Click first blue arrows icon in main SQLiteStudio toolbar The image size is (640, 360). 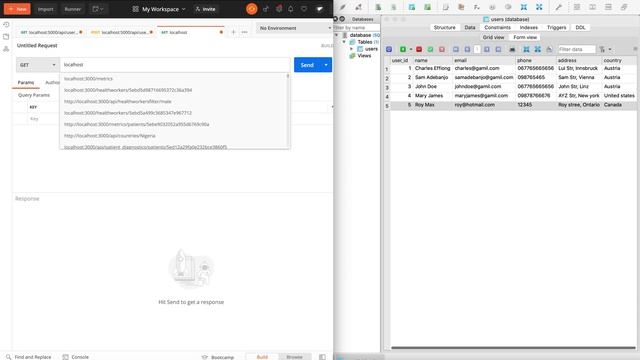click(x=524, y=7)
